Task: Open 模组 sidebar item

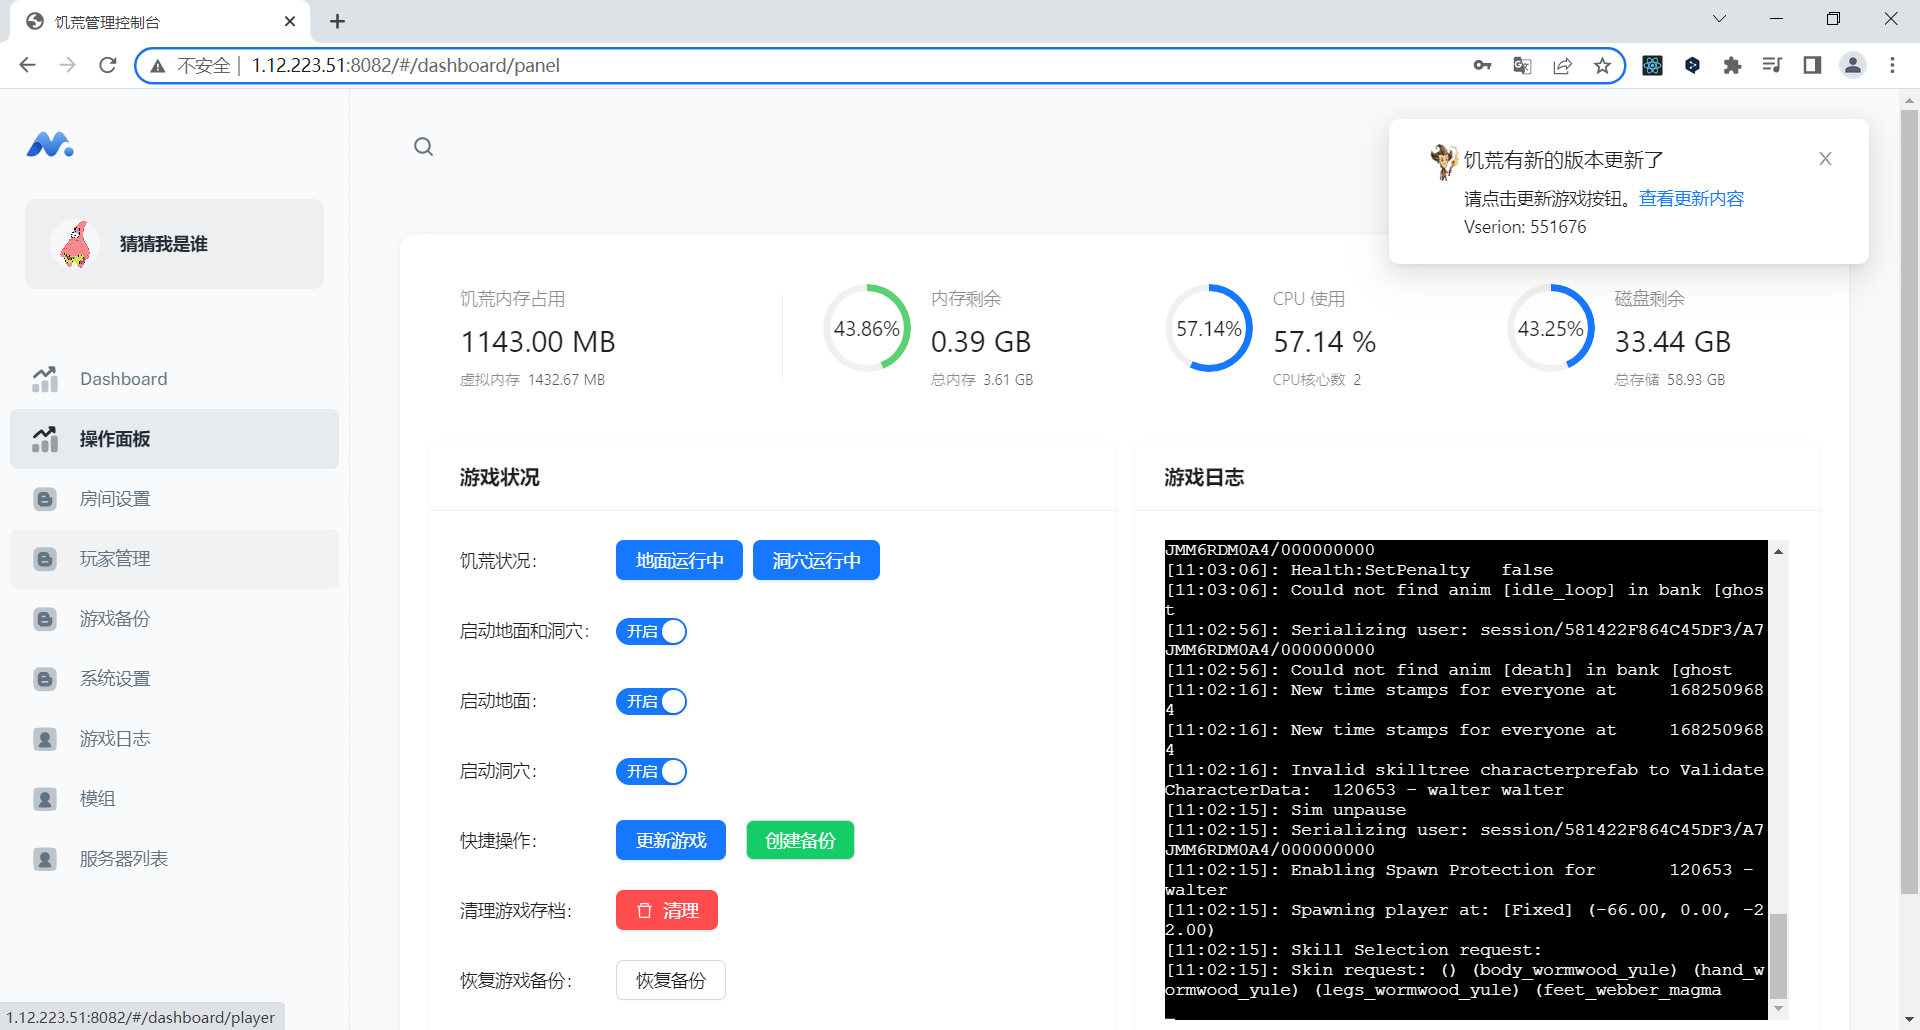Action: click(x=174, y=799)
